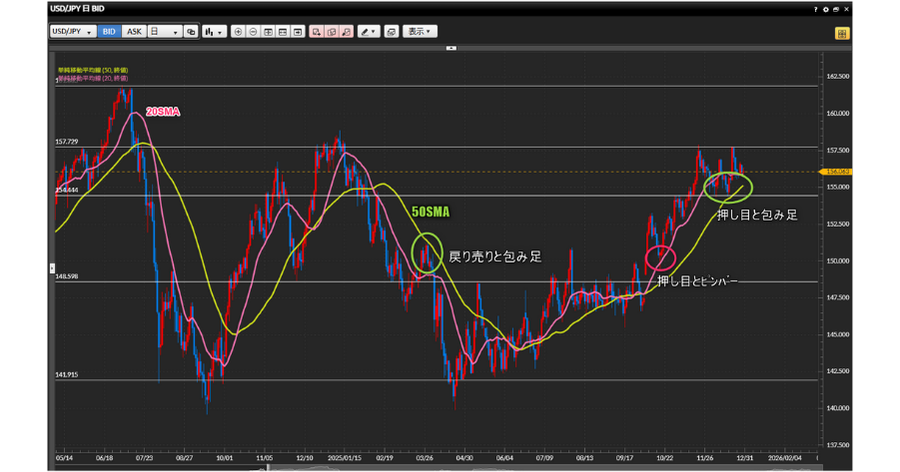The height and width of the screenshot is (472, 900).
Task: Click the magnifier icon in the pink group
Action: tap(346, 32)
